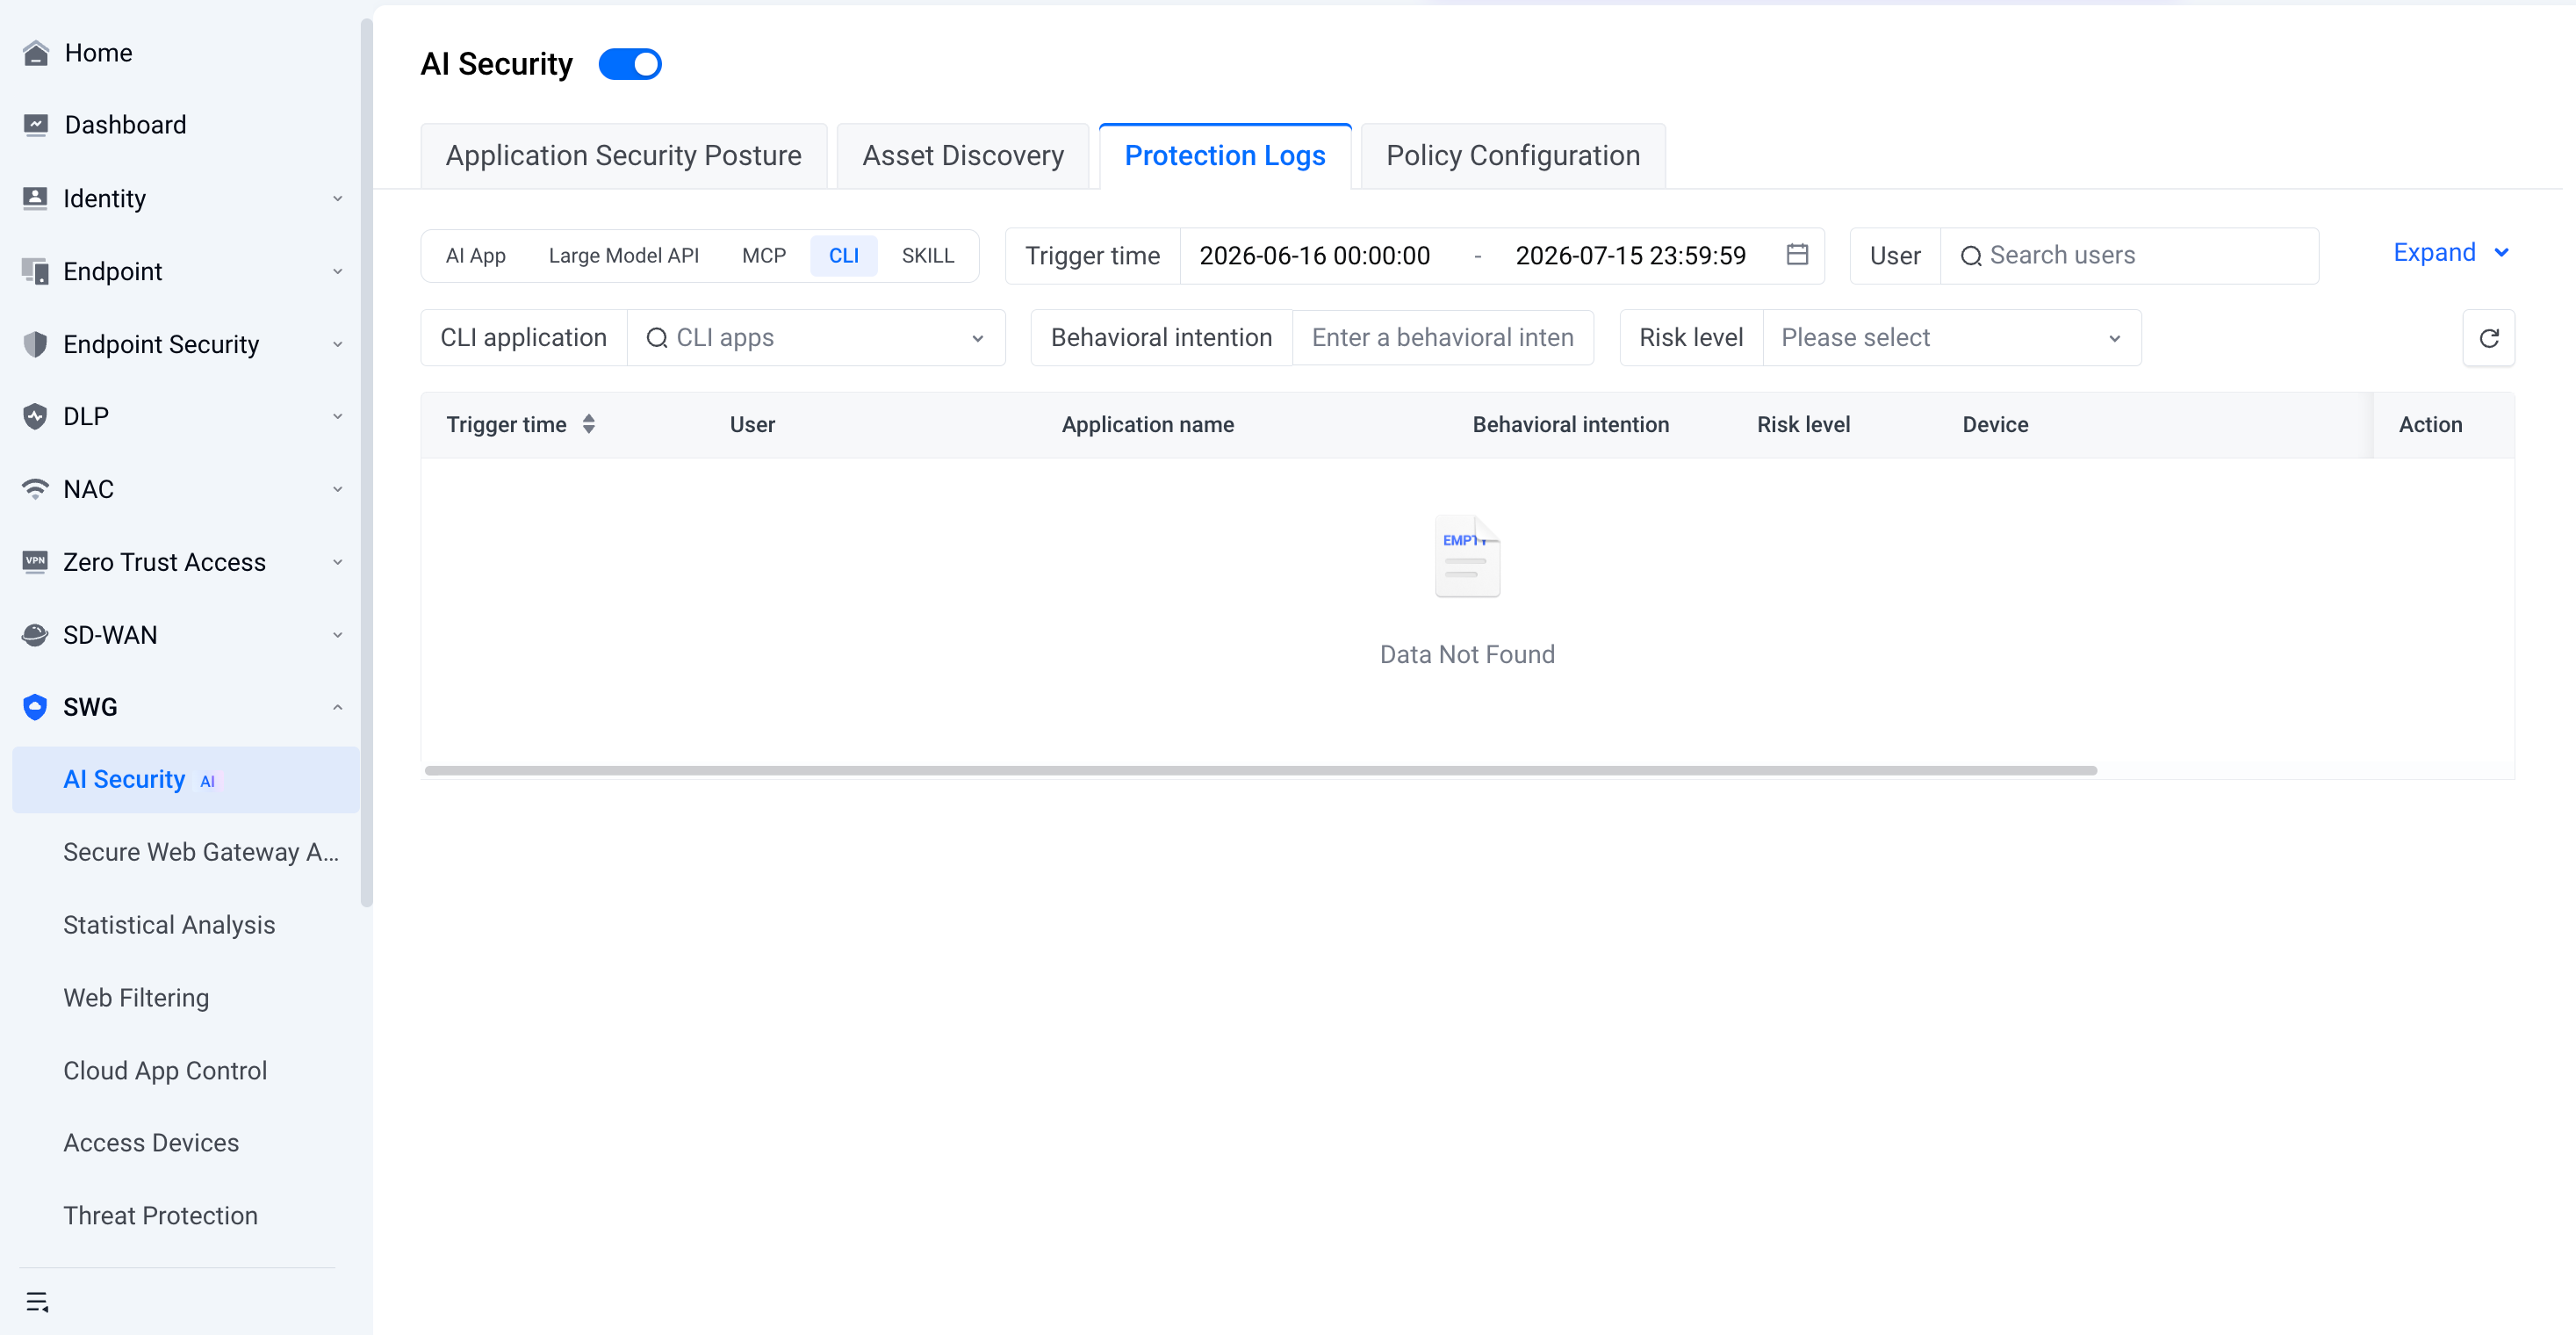Viewport: 2576px width, 1335px height.
Task: Open the calendar date picker icon
Action: pyautogui.click(x=1797, y=255)
